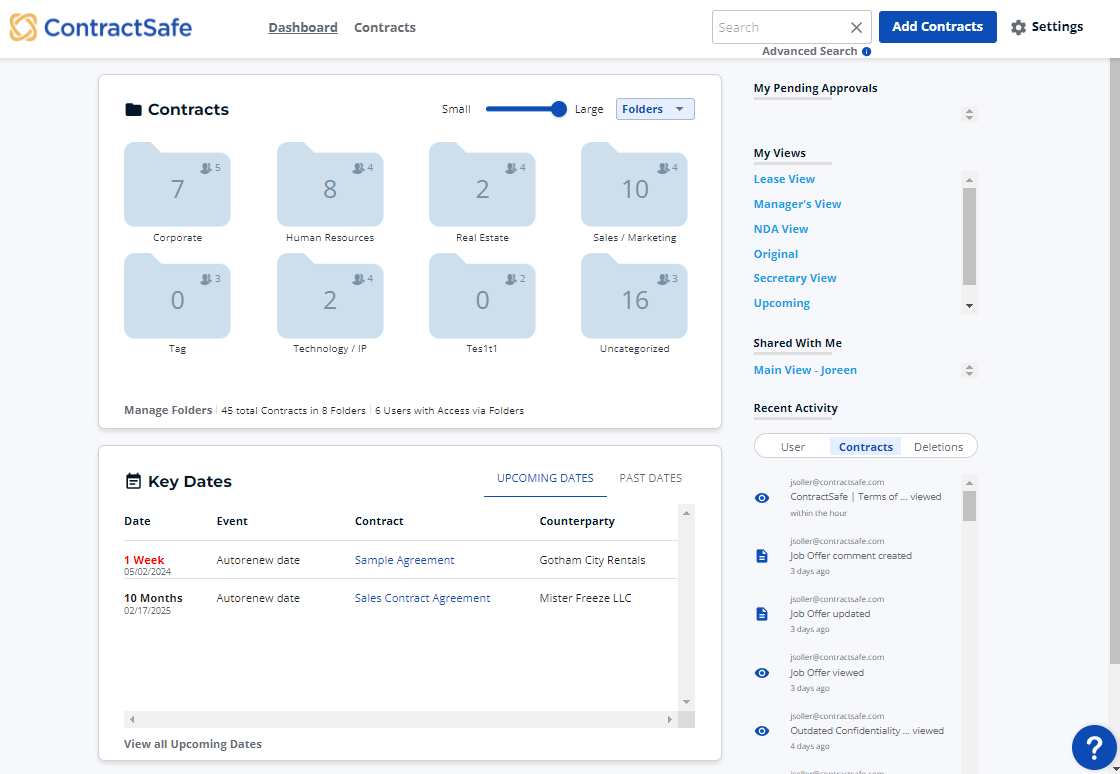Click the Advanced Search info icon

866,51
